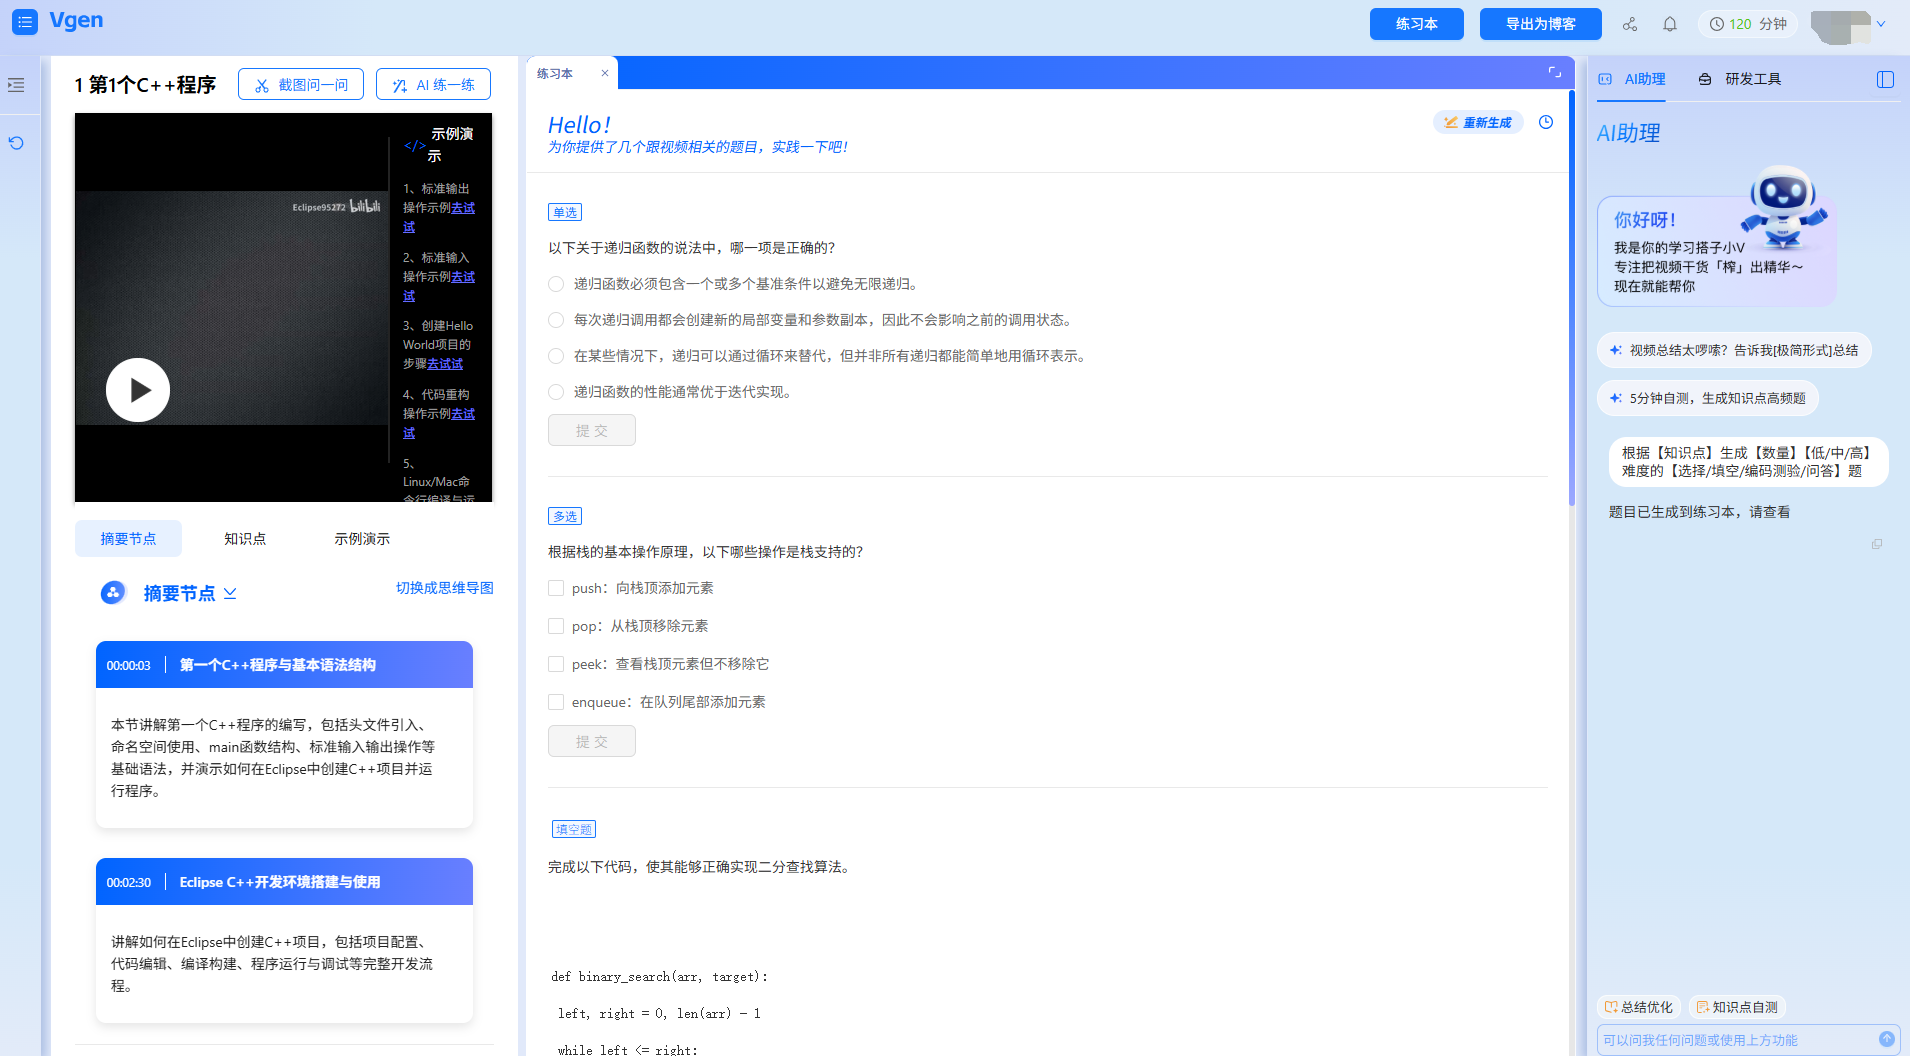
Task: Check push：向栈顶添加元素
Action: (556, 588)
